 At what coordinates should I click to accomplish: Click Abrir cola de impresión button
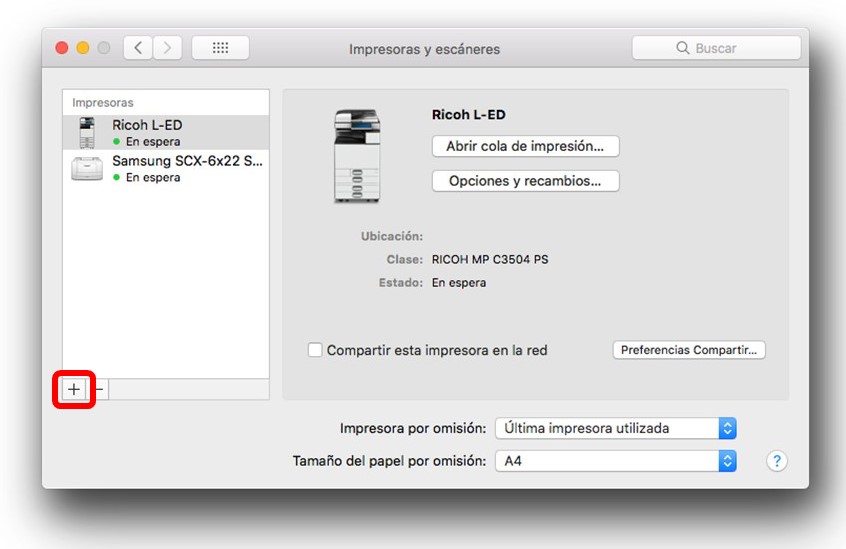click(x=526, y=146)
